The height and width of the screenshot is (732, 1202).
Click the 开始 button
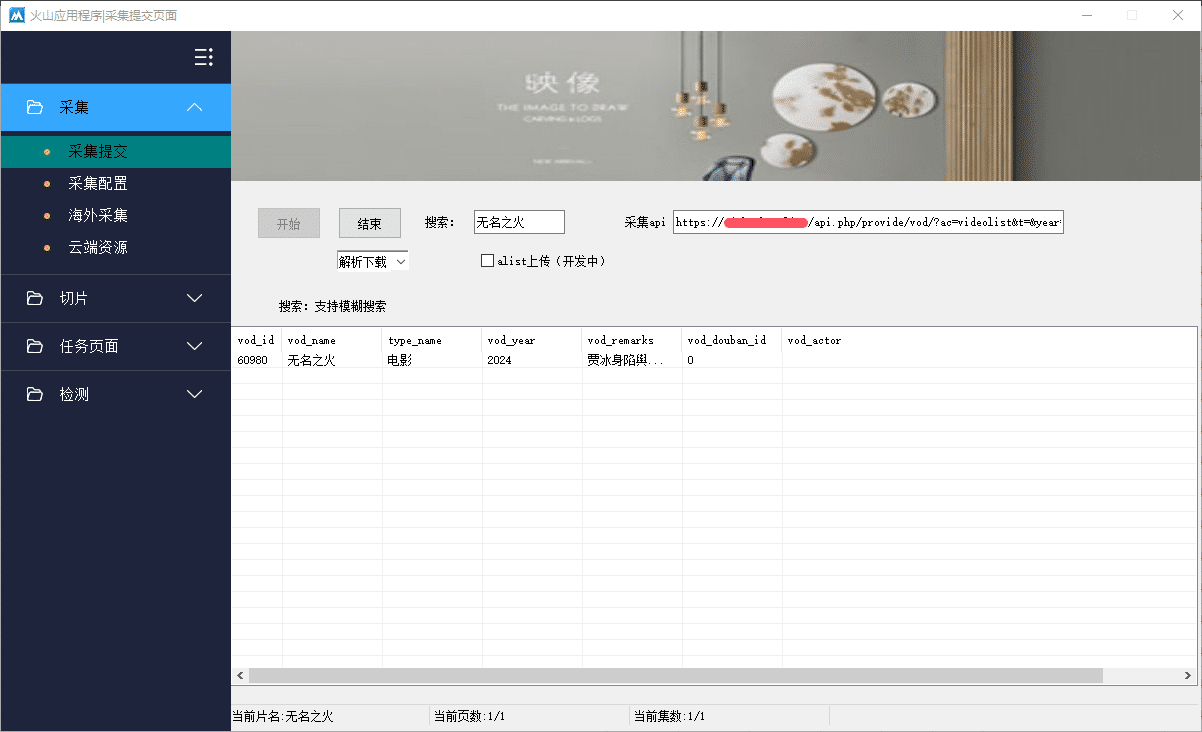[288, 223]
